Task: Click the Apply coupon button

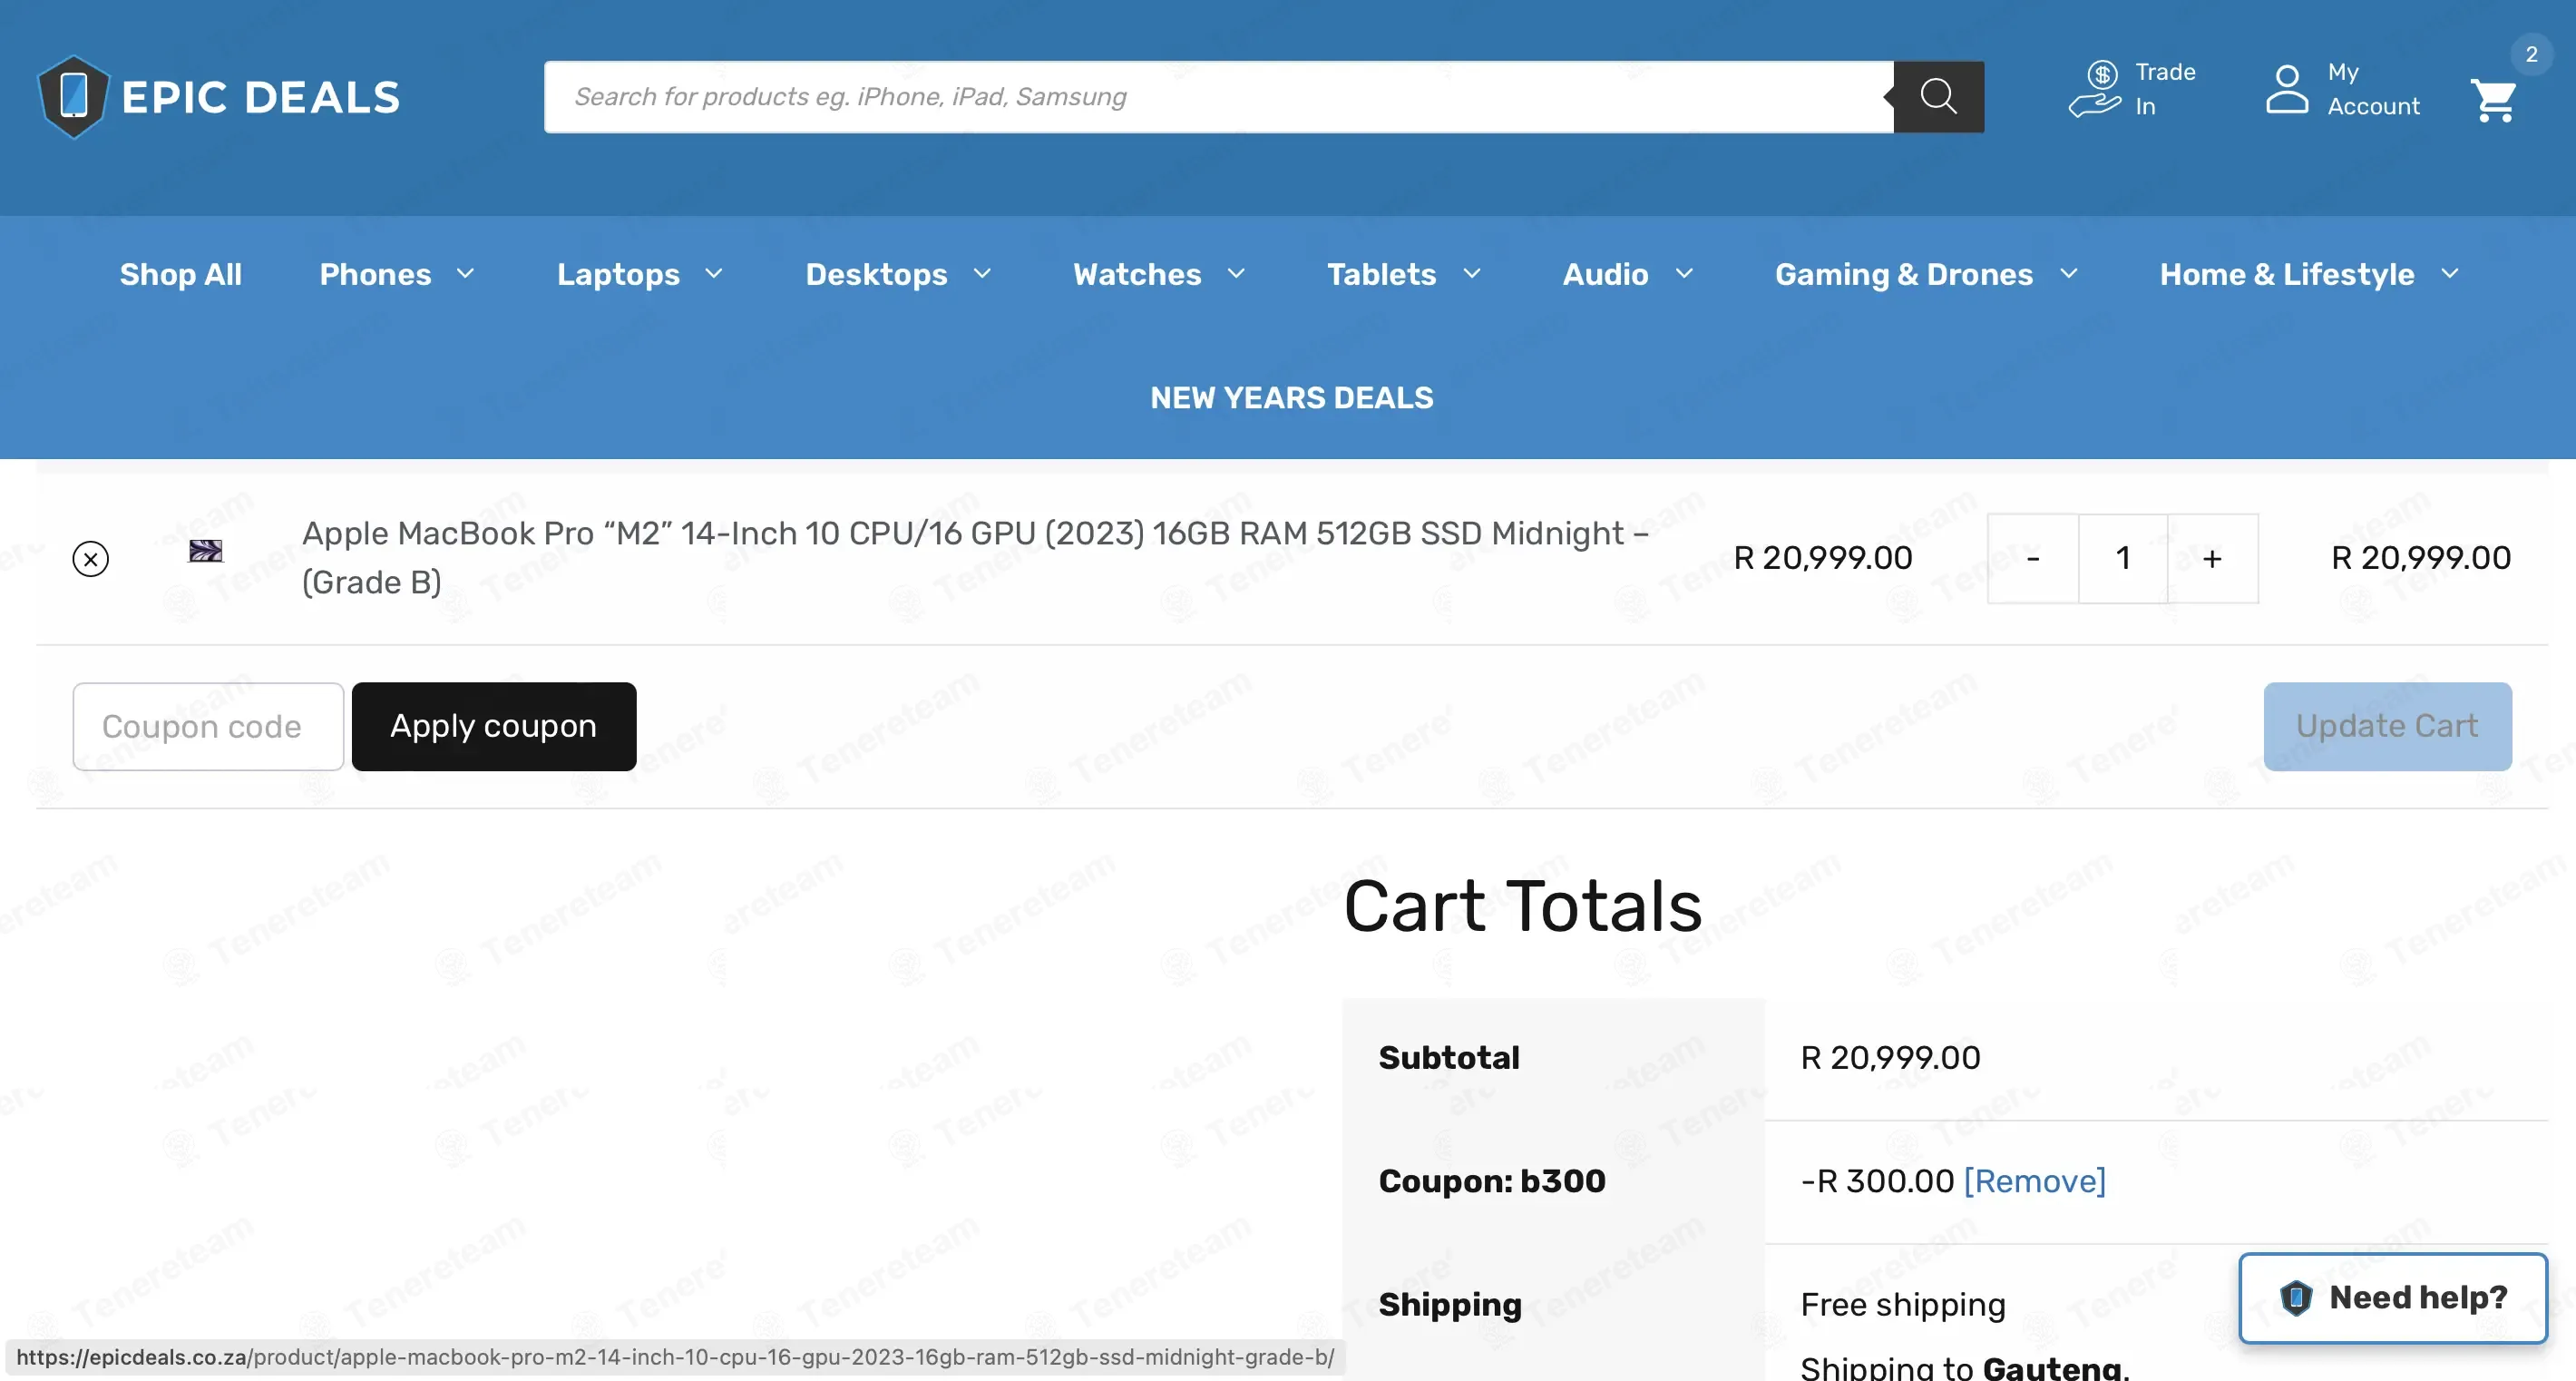Action: point(494,726)
